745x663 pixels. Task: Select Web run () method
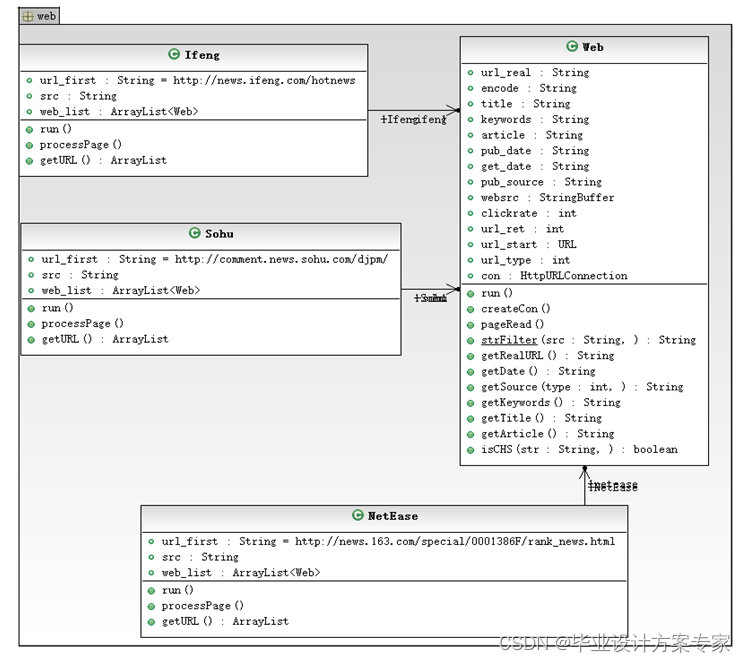497,293
